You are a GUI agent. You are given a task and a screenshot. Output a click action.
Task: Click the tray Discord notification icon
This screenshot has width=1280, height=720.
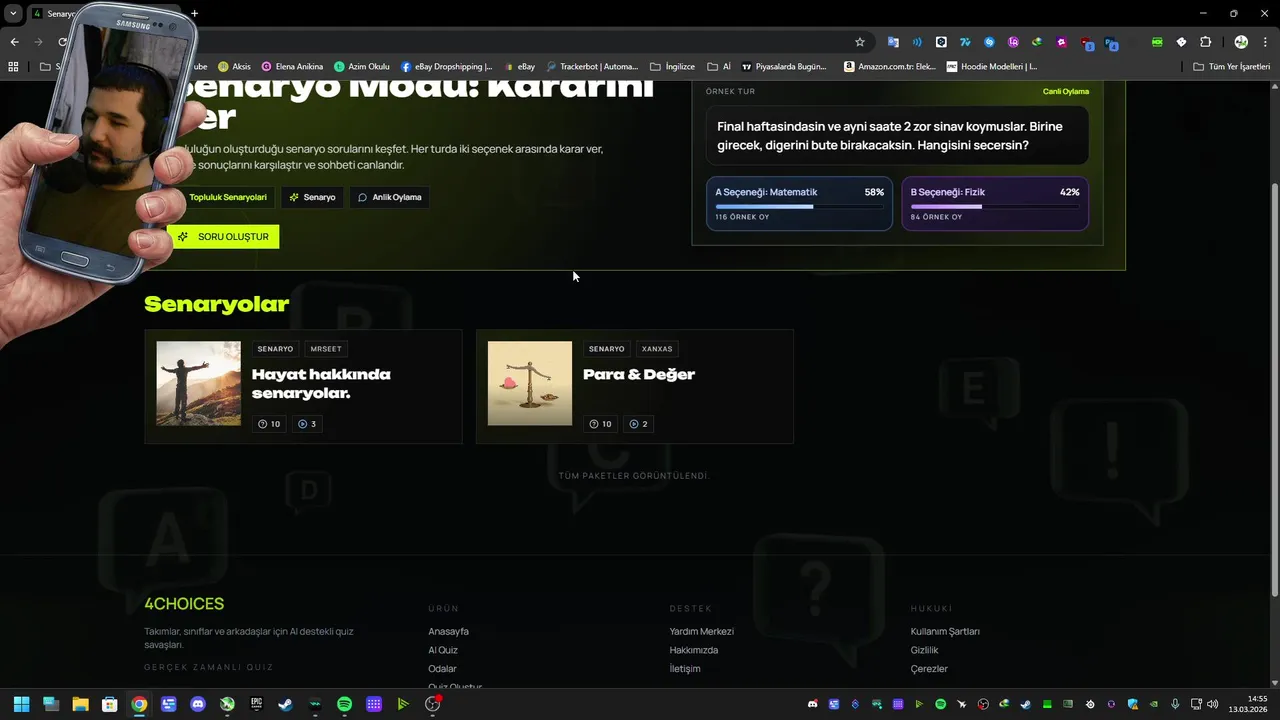812,704
